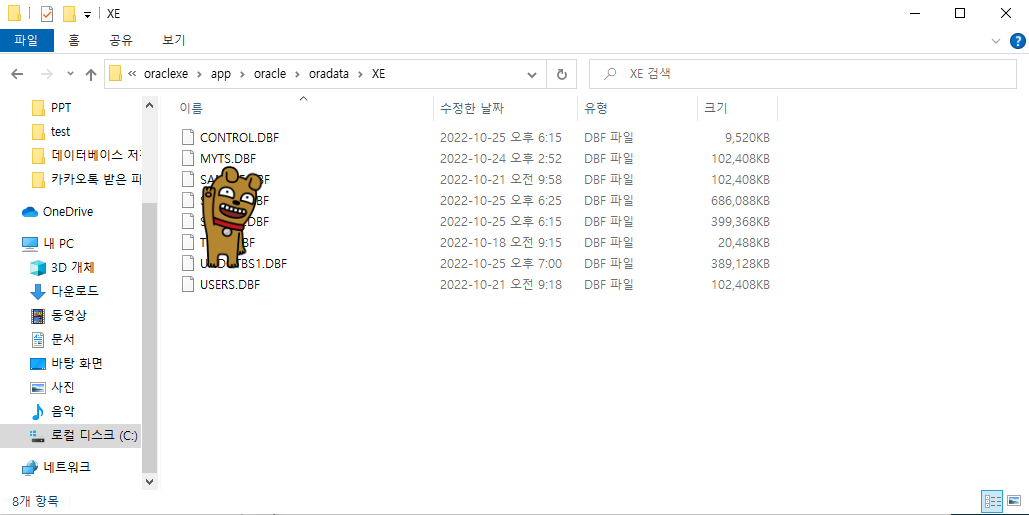The width and height of the screenshot is (1029, 515).
Task: Click the USERS.DBF file icon
Action: (x=188, y=285)
